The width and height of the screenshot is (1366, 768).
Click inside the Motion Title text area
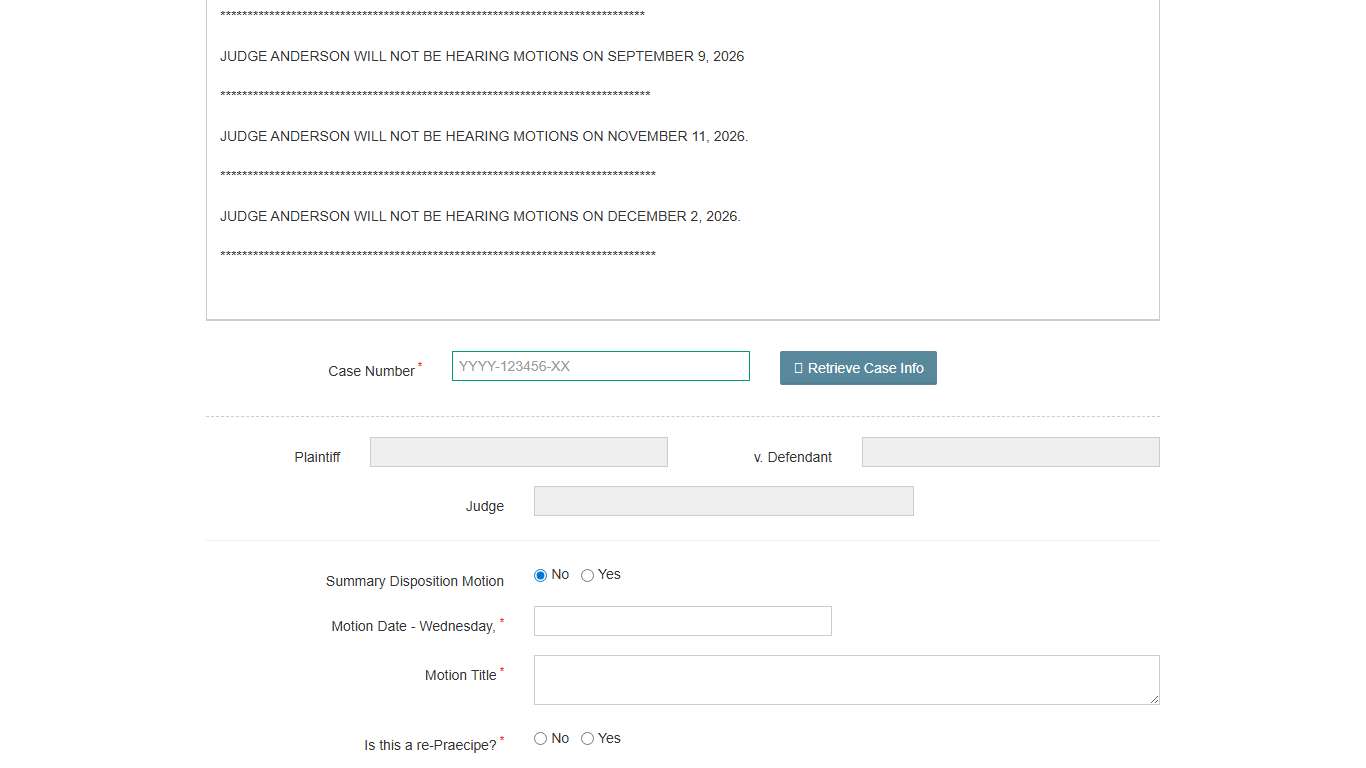845,680
